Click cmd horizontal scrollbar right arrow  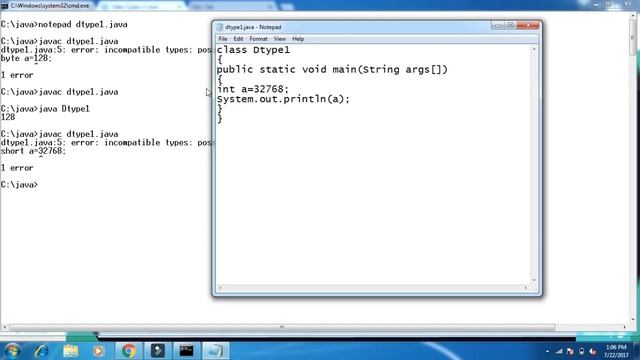point(624,327)
